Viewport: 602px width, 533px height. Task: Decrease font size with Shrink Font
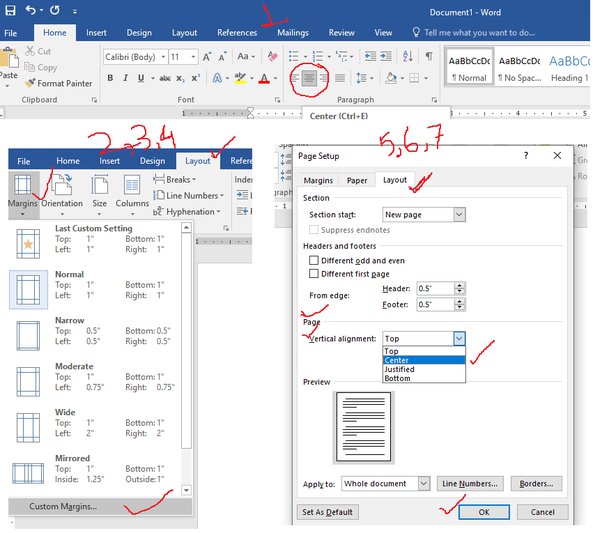[222, 57]
